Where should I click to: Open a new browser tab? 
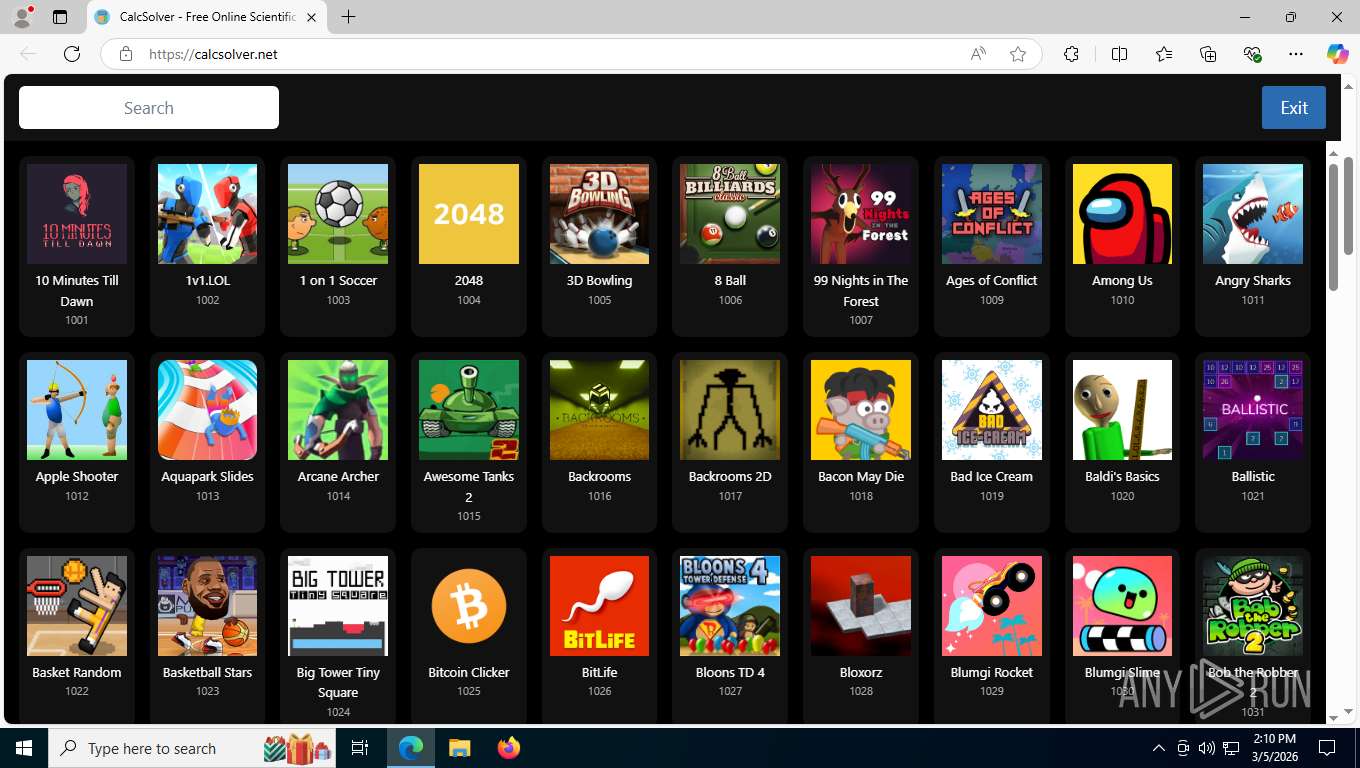[348, 17]
